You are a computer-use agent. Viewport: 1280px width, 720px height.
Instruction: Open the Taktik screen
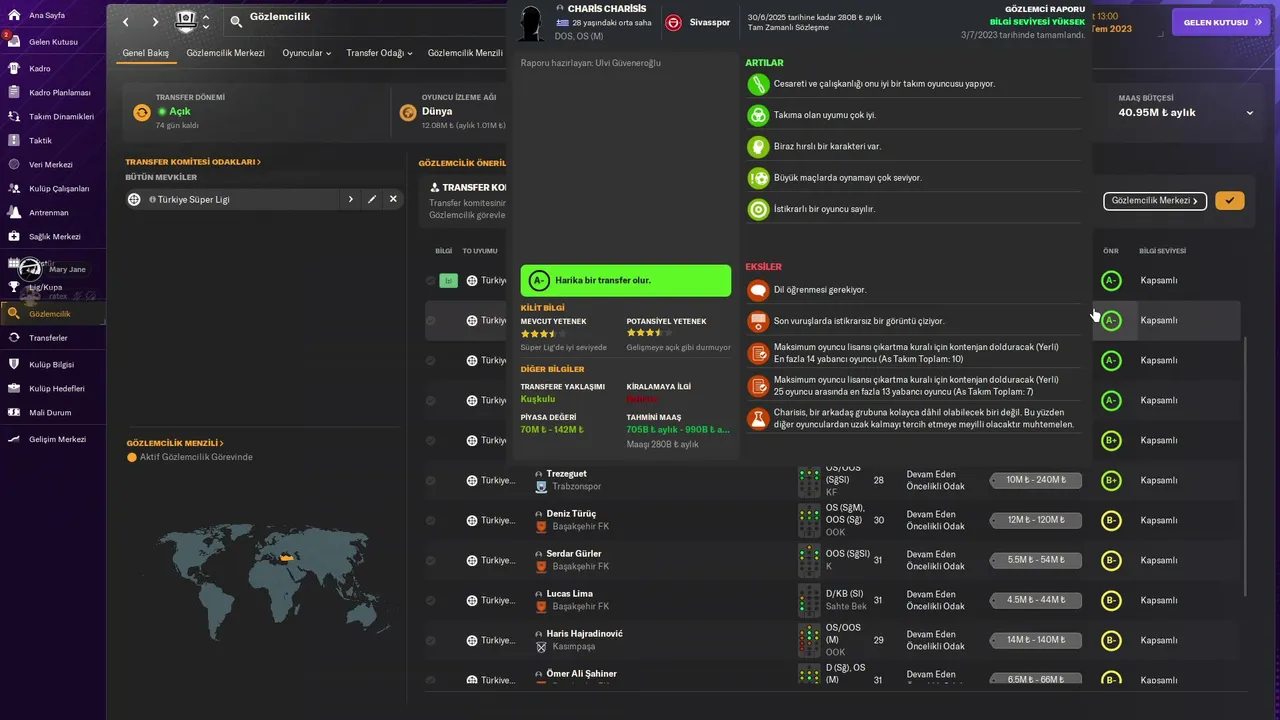click(40, 141)
